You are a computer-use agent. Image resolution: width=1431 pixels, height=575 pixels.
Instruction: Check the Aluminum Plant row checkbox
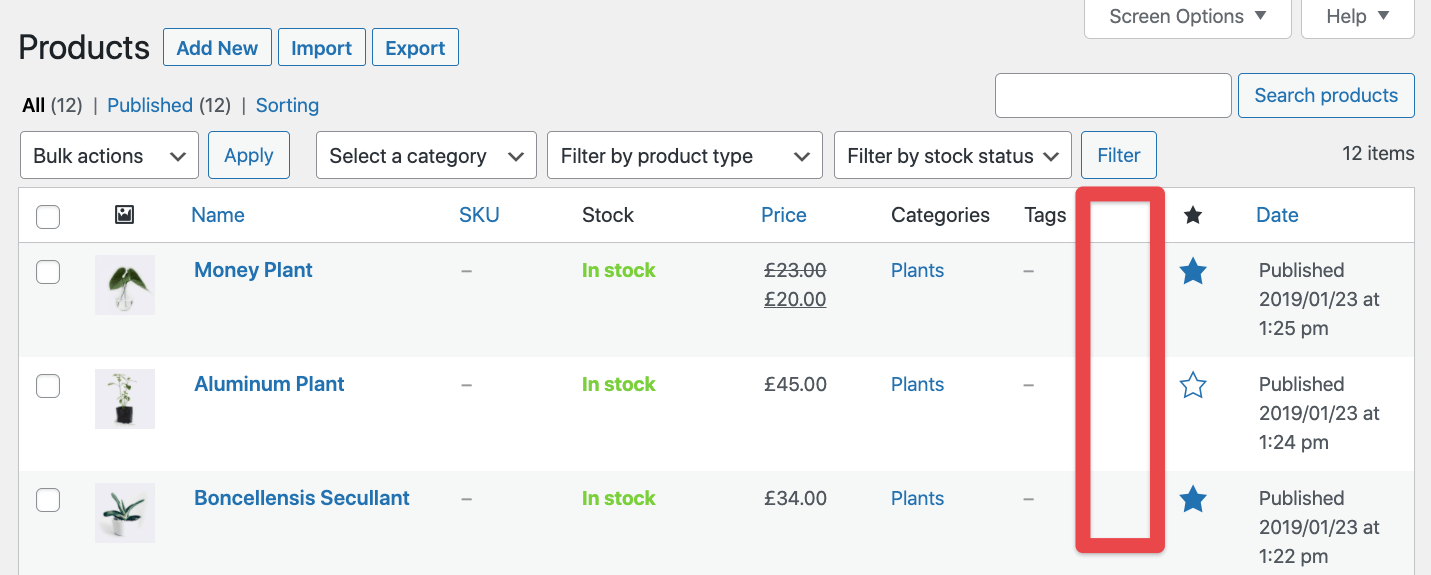48,386
